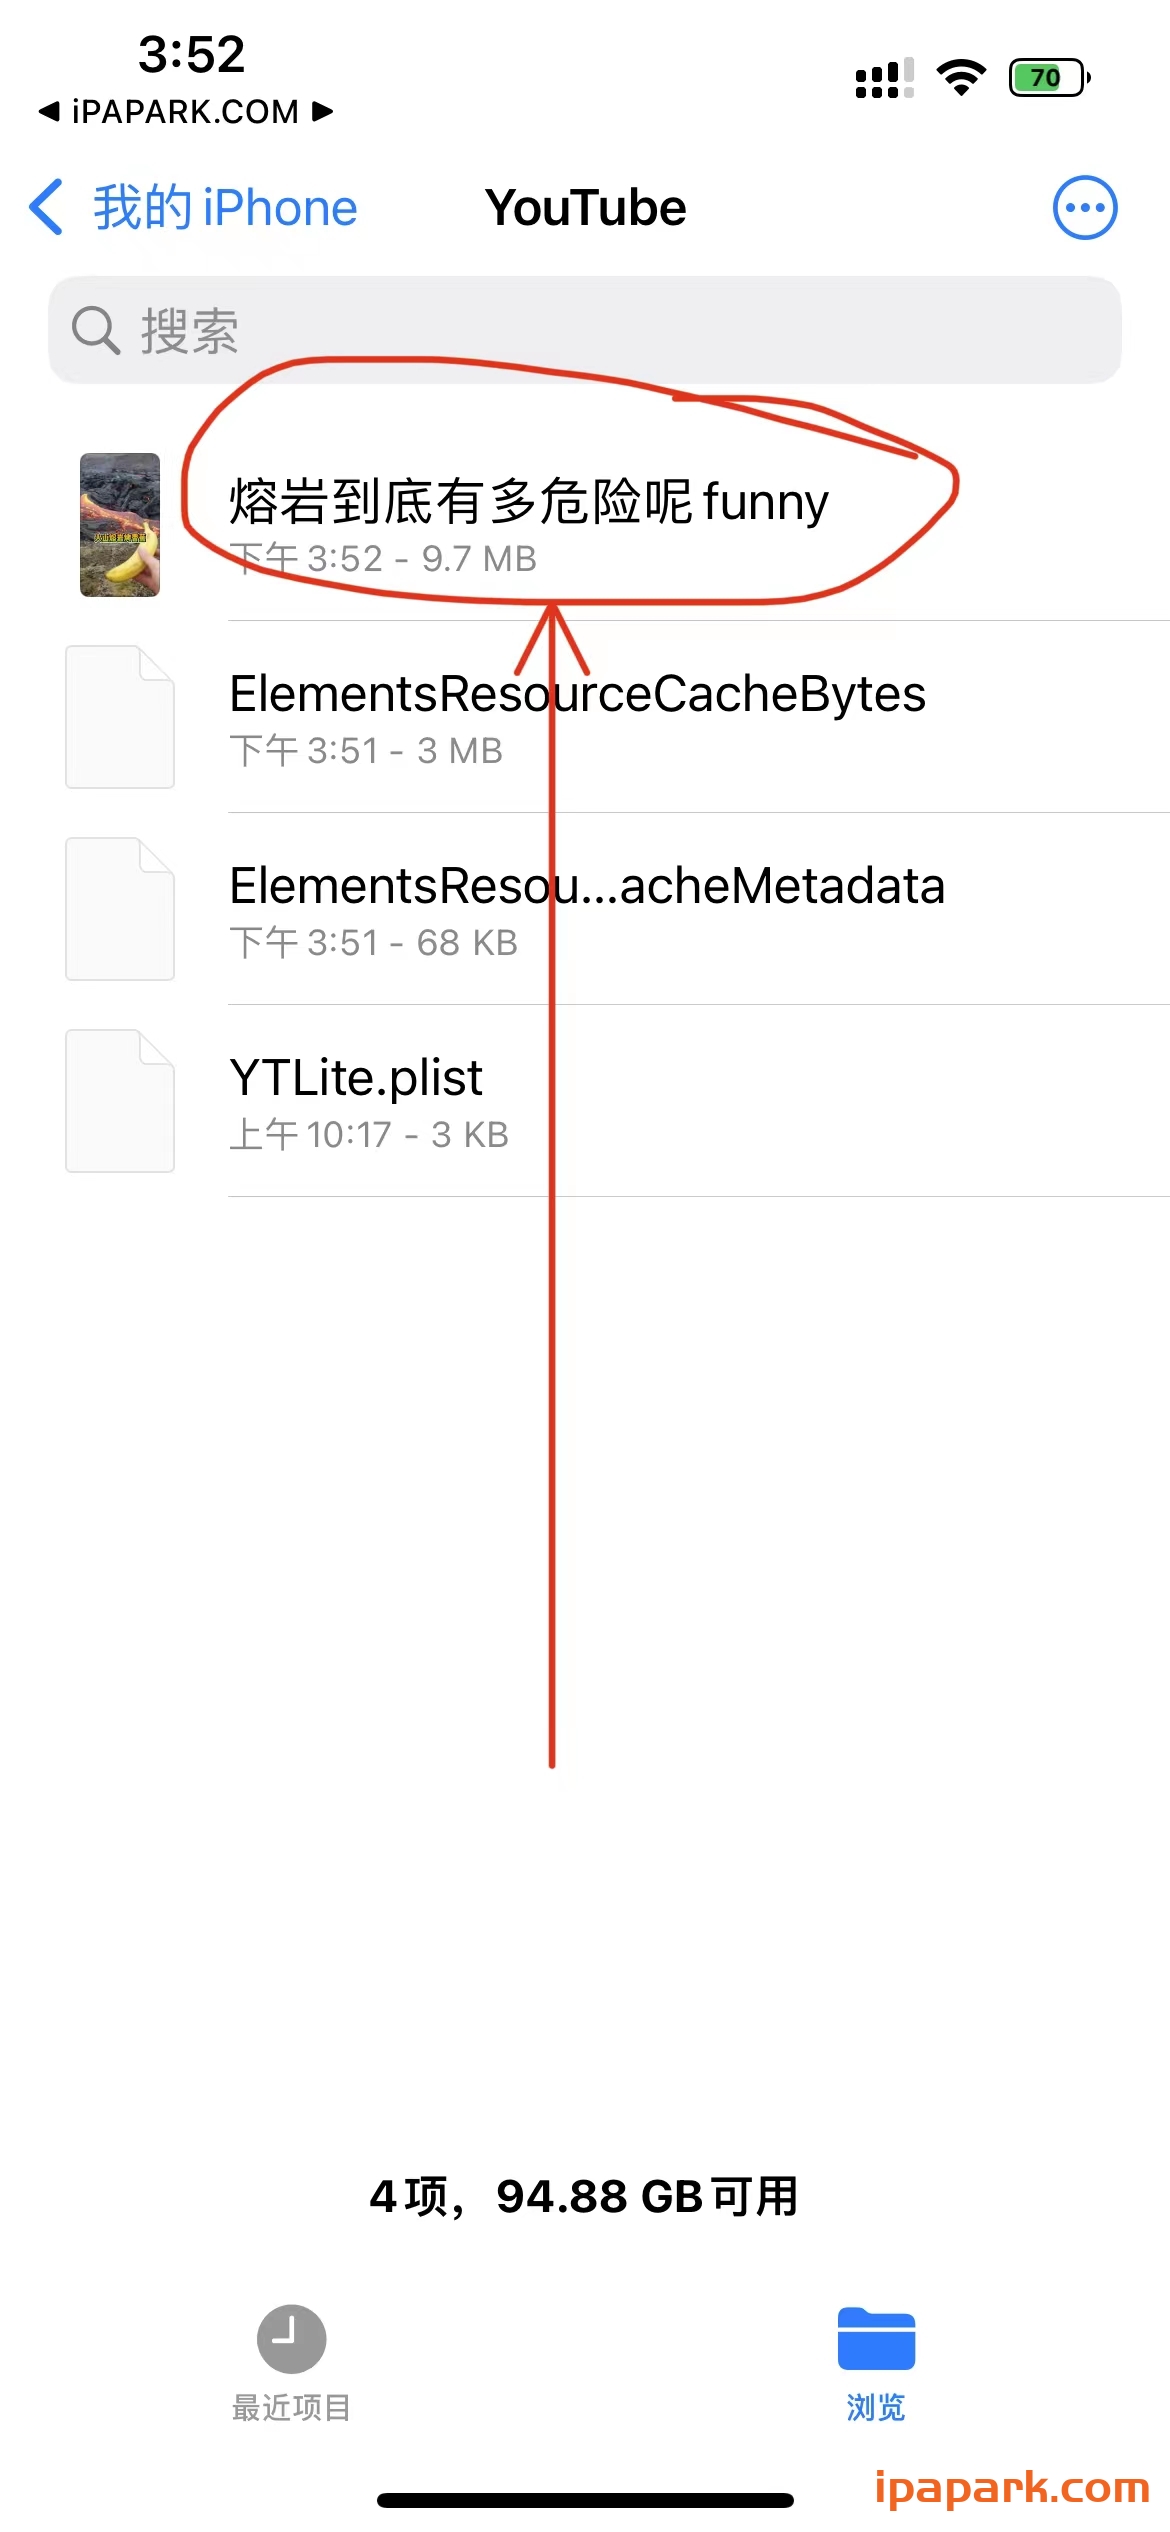Tap the YTLite.plist file icon

(120, 1101)
